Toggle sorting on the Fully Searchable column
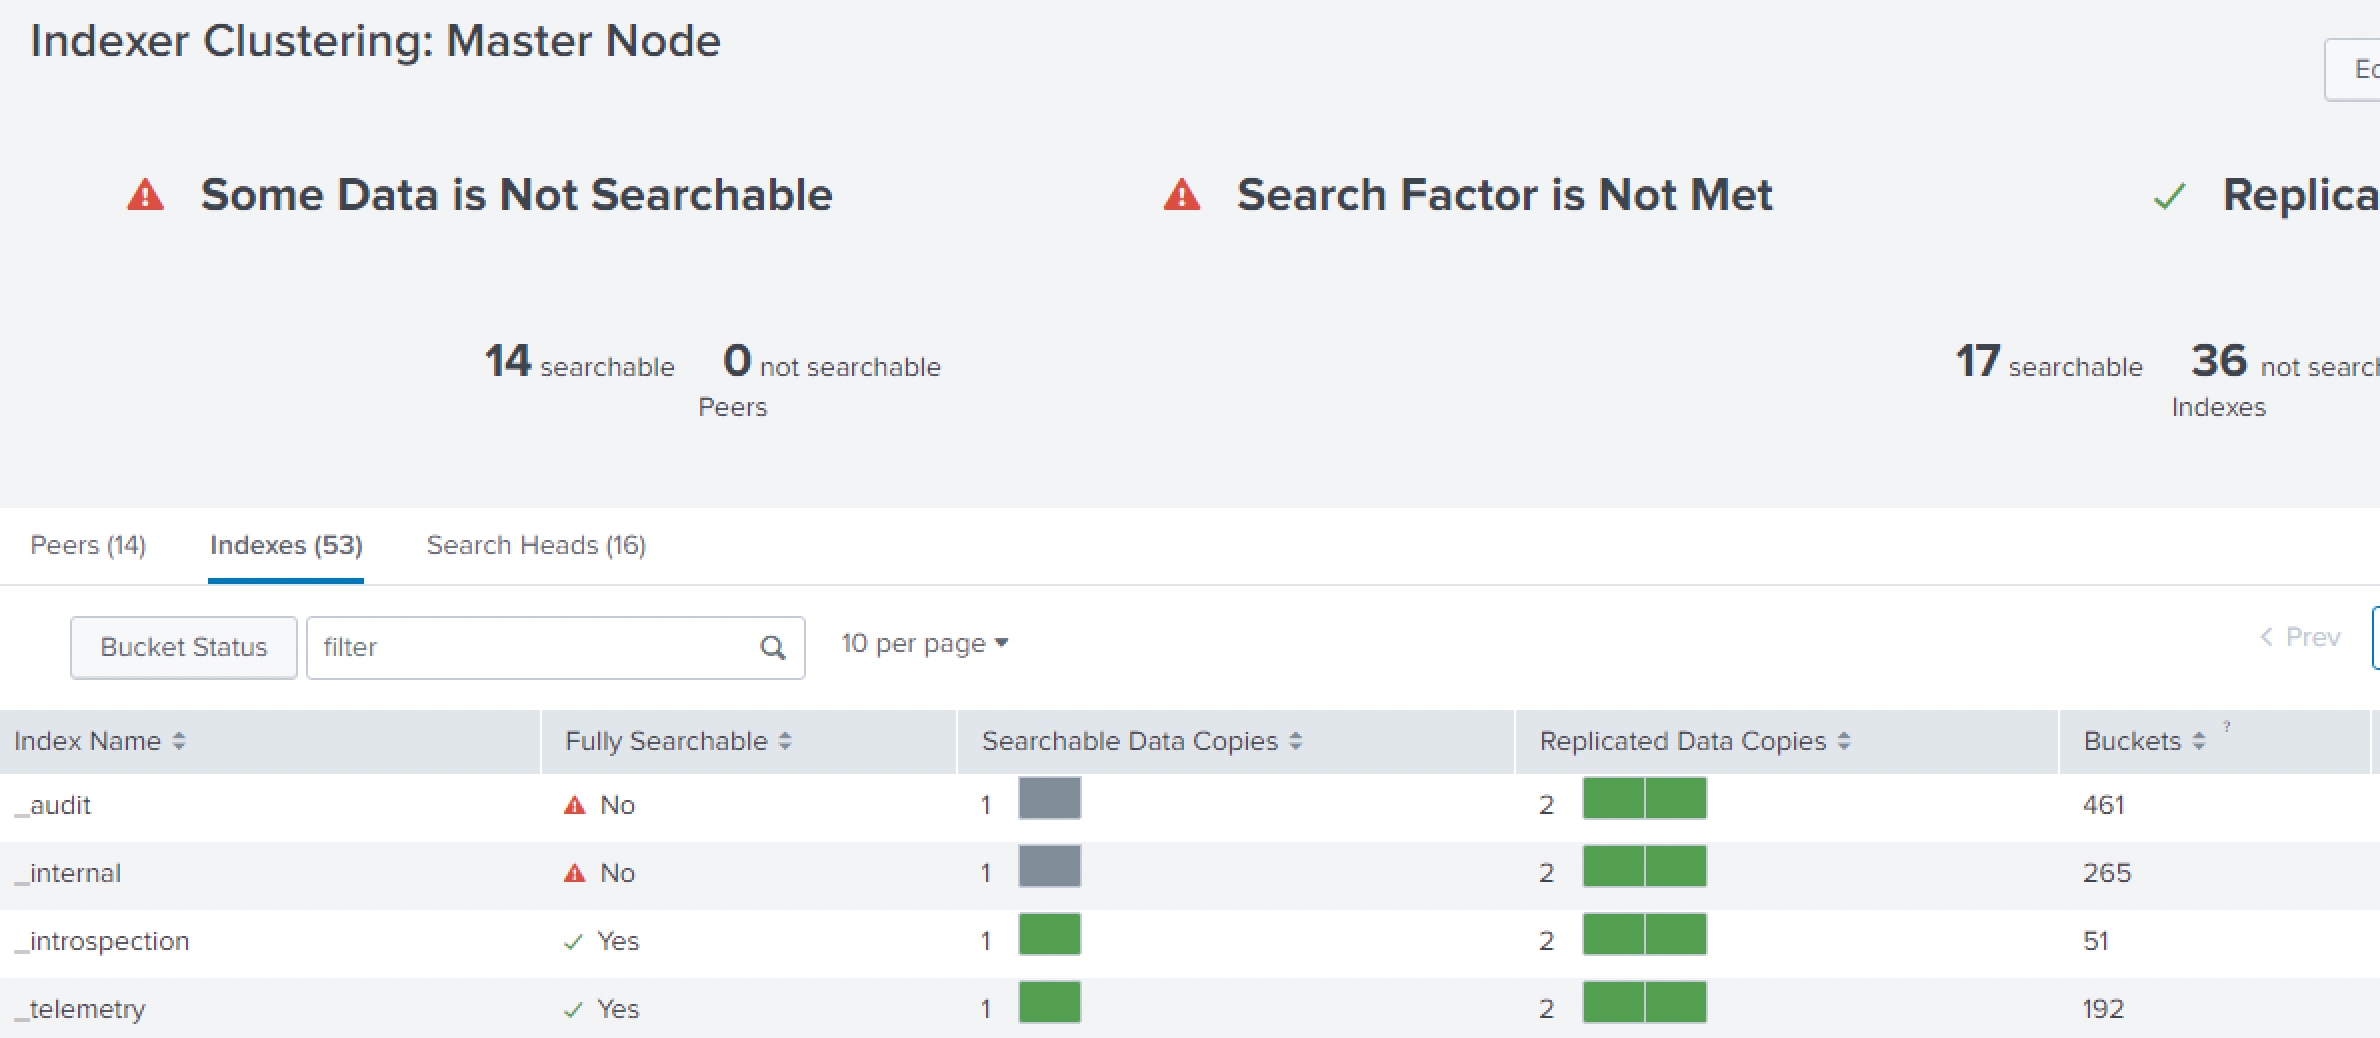 point(787,741)
